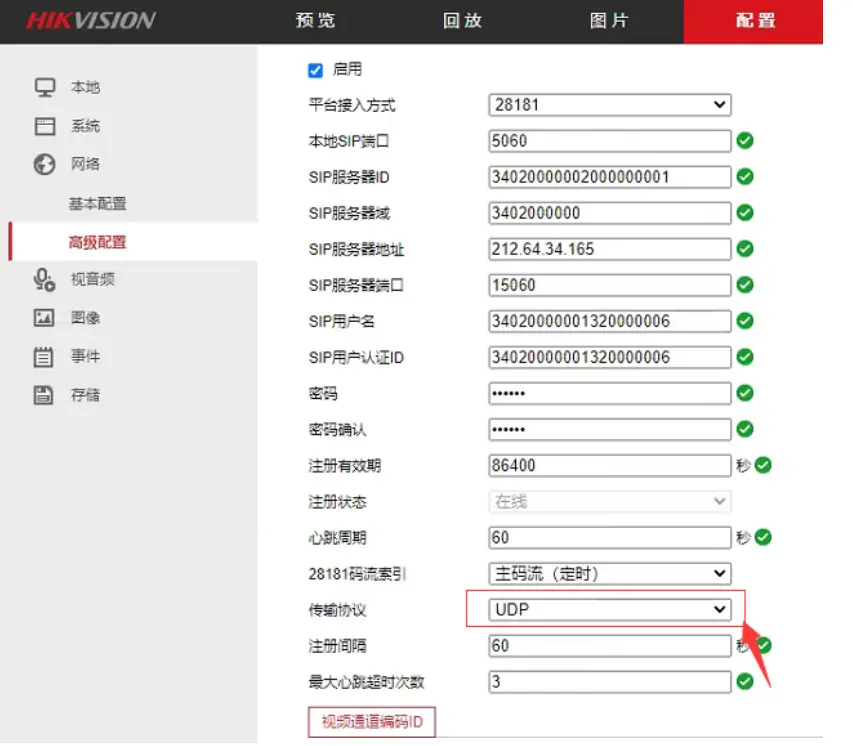Viewport: 853px width, 746px height.
Task: Uncheck the 启用 checkbox
Action: [316, 70]
